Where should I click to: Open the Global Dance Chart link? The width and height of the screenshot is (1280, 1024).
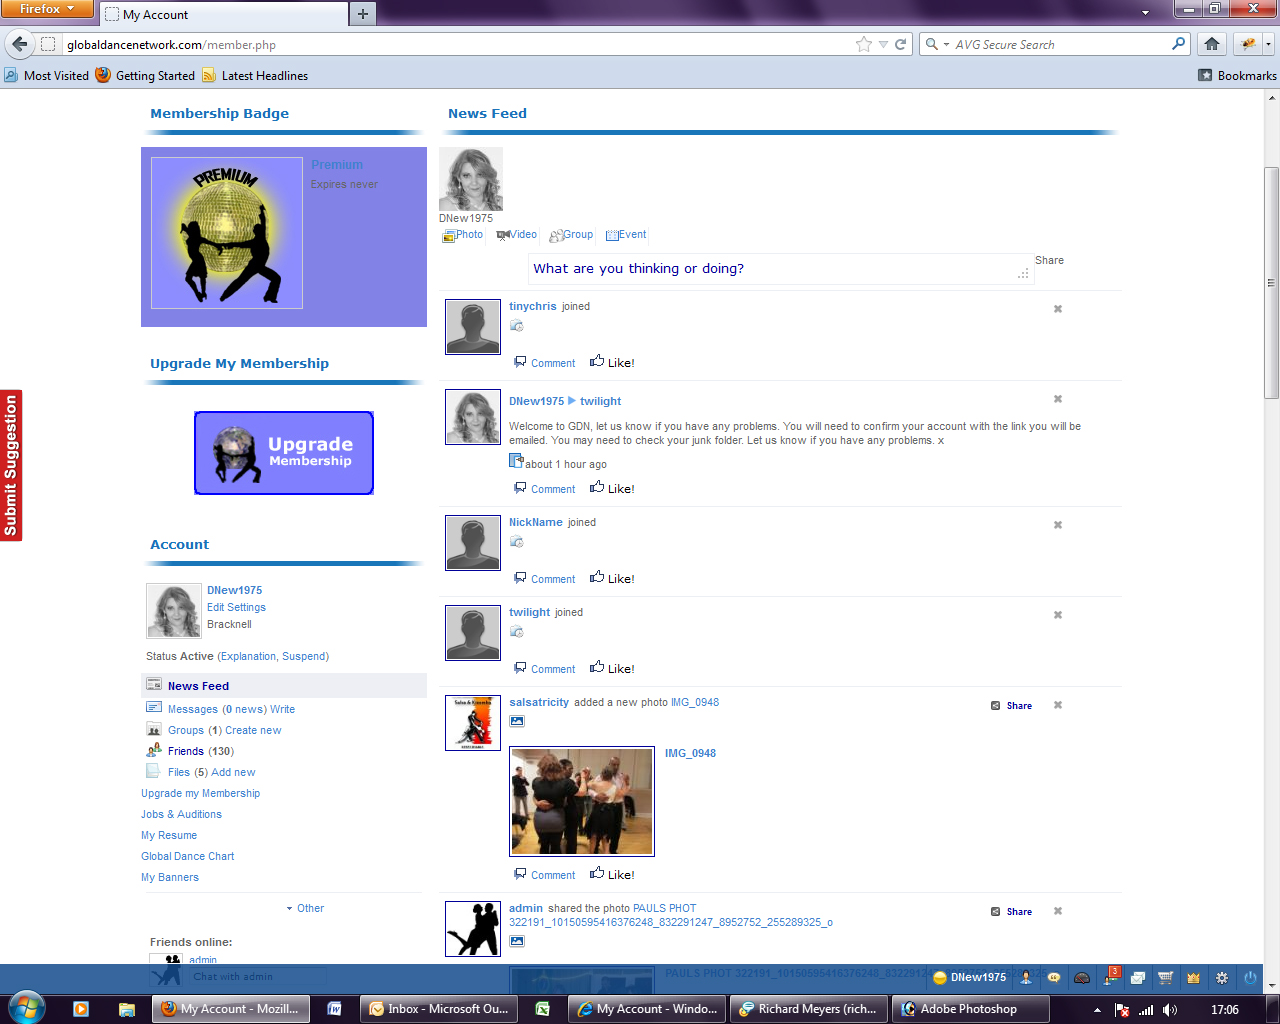(187, 856)
